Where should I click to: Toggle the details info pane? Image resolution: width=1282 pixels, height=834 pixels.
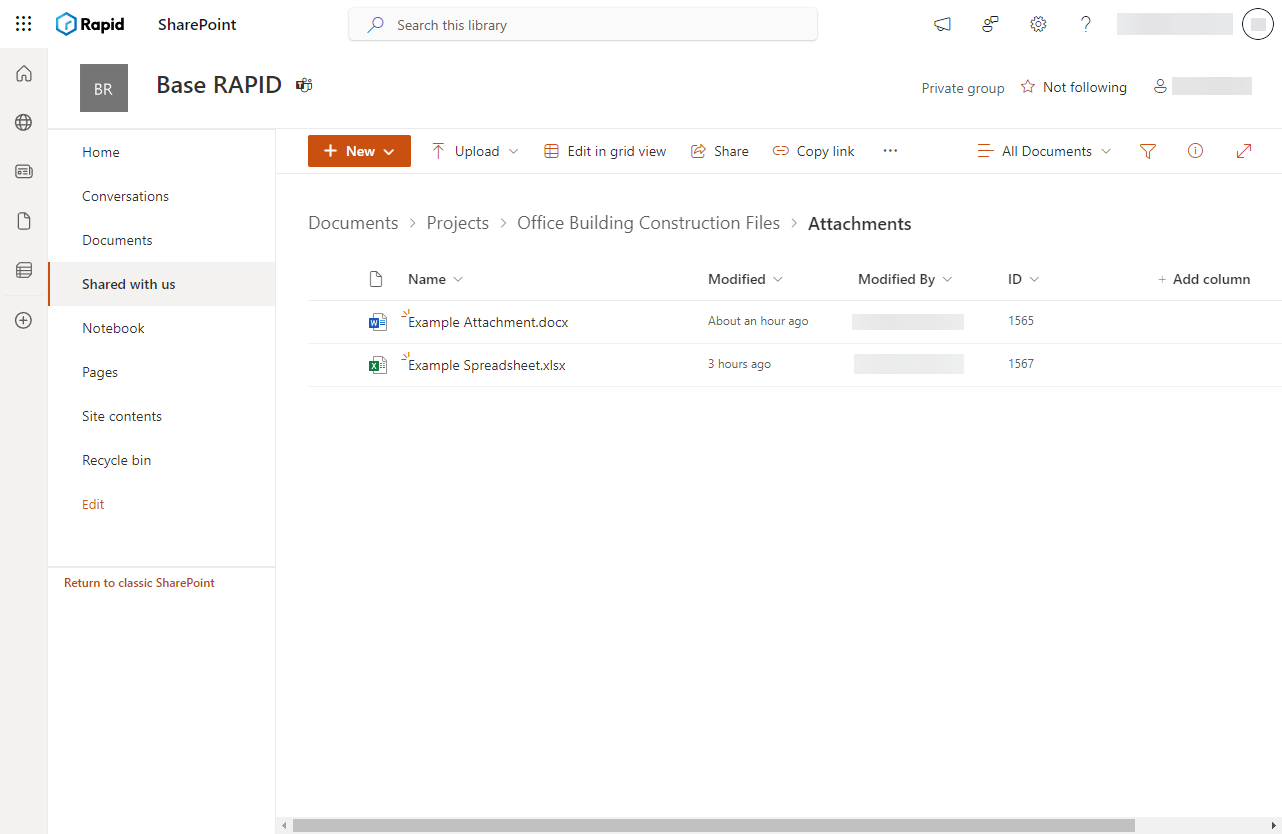[x=1195, y=150]
